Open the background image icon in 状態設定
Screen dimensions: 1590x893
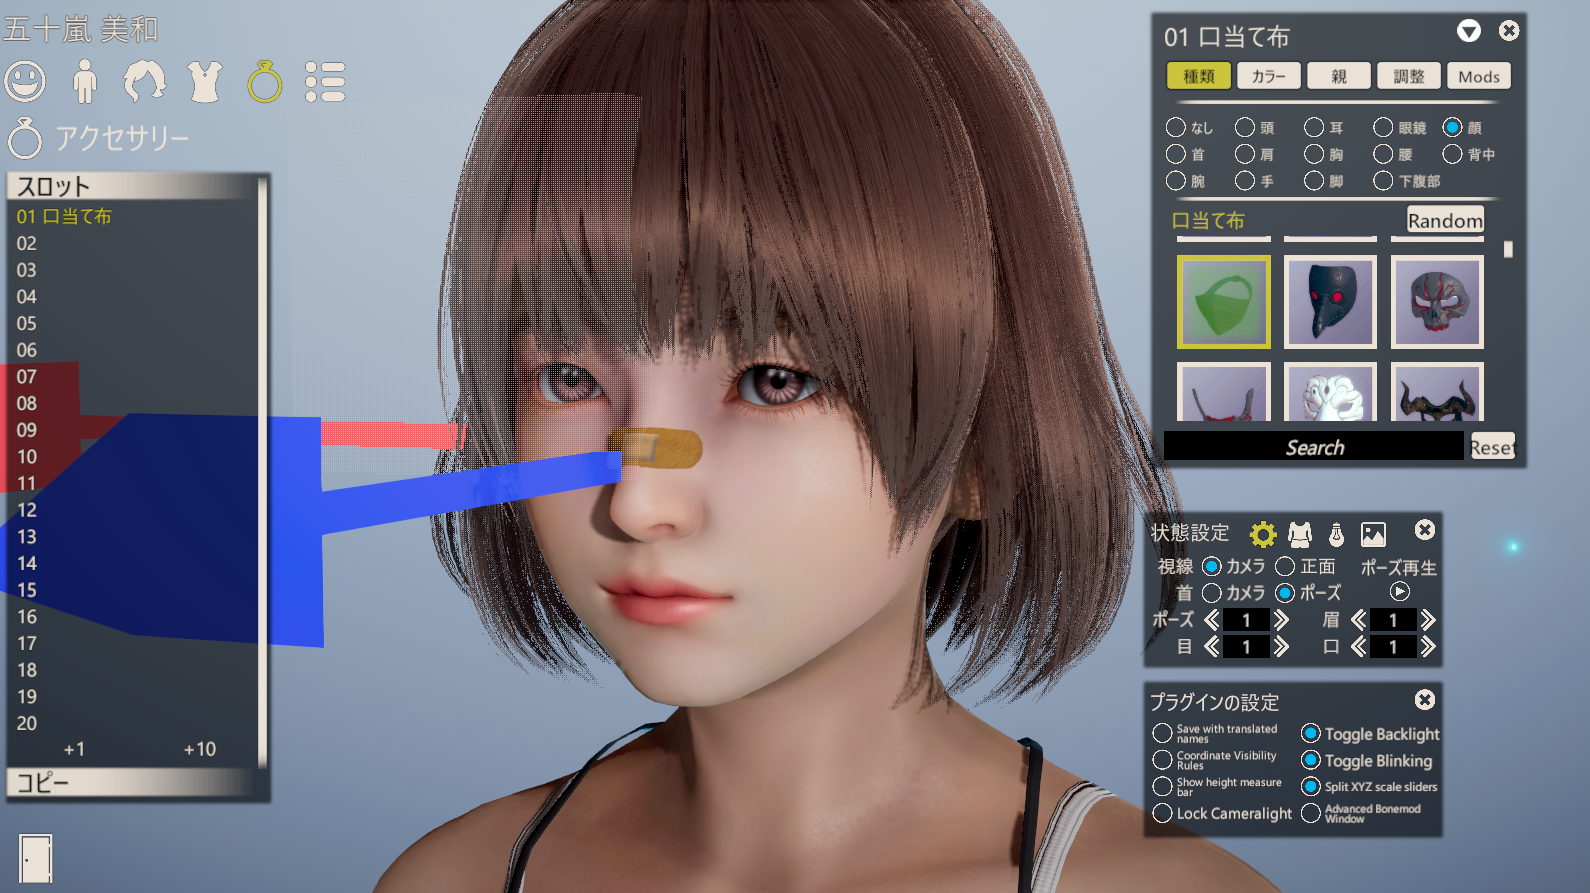[x=1373, y=535]
